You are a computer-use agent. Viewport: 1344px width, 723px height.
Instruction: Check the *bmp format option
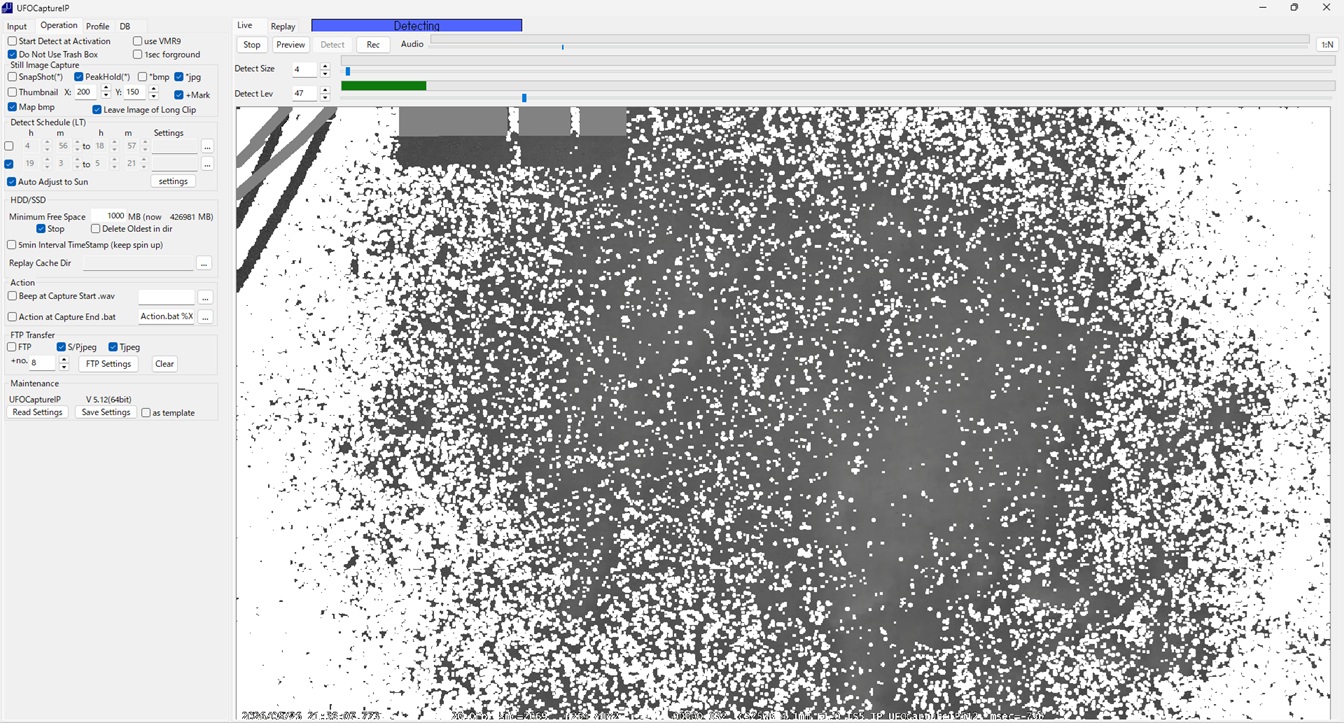click(x=142, y=77)
